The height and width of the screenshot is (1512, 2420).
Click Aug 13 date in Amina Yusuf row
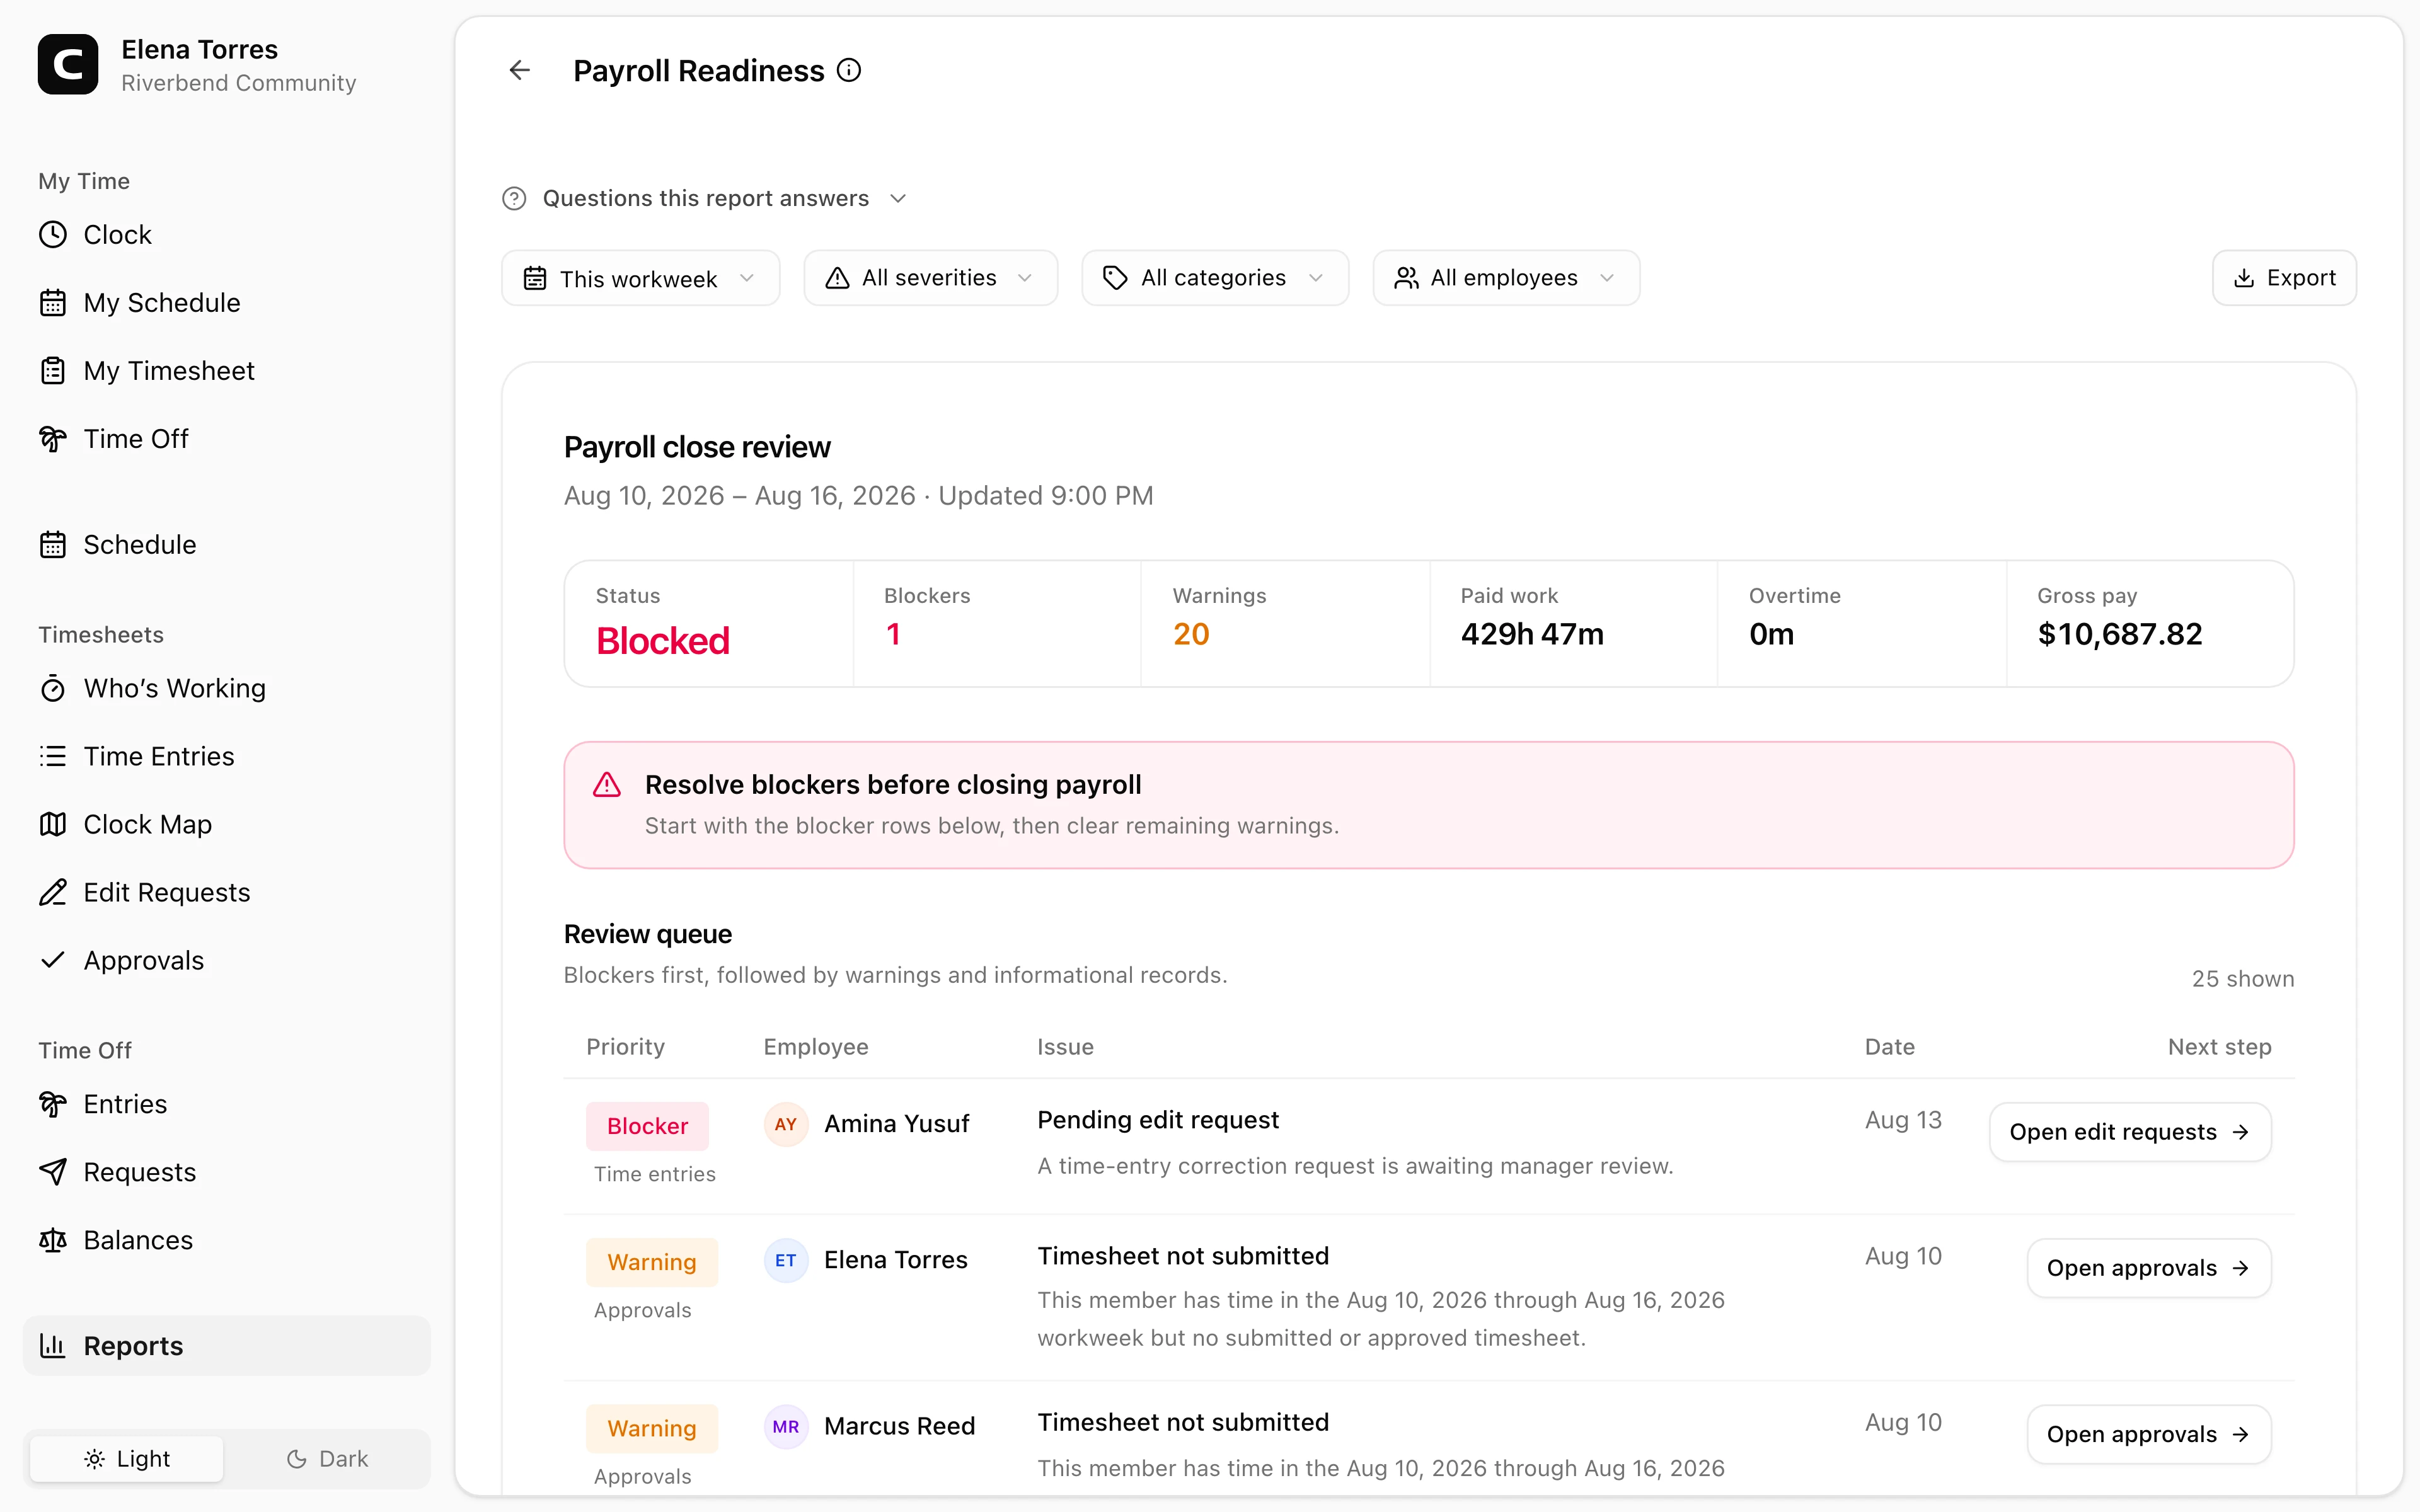(x=1903, y=1121)
